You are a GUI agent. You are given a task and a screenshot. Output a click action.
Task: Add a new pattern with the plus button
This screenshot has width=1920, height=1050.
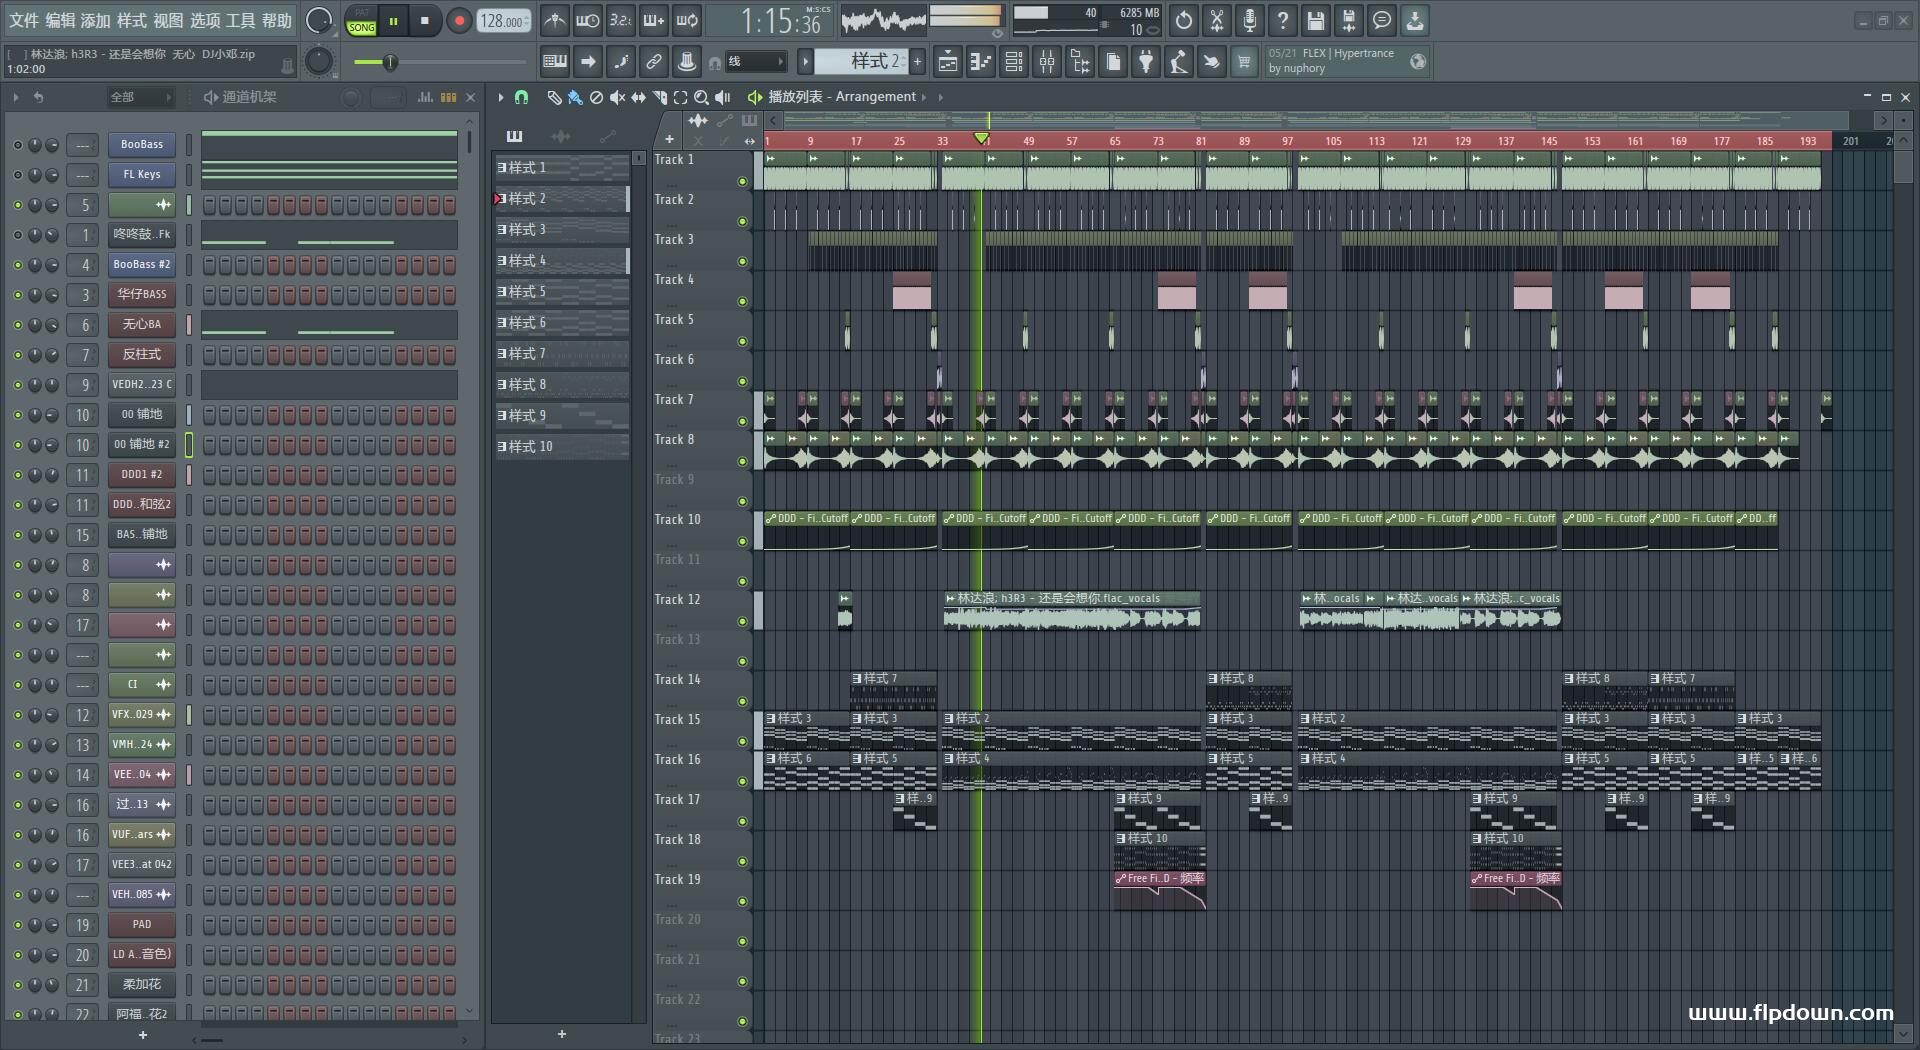917,62
